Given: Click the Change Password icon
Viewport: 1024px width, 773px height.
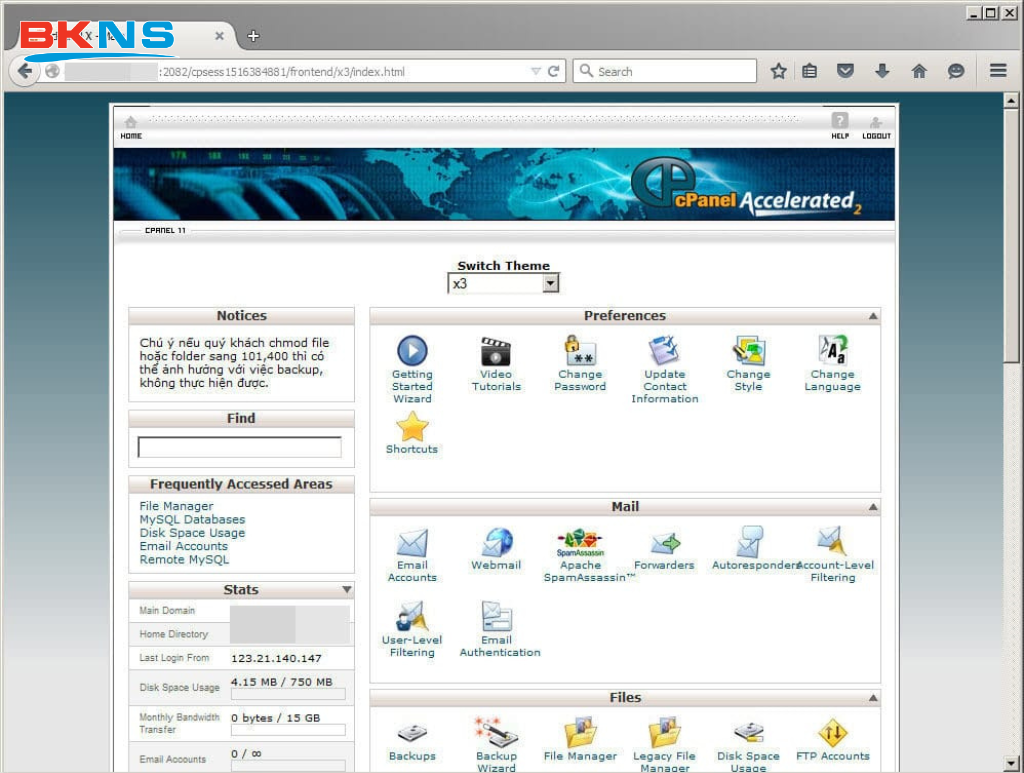Looking at the screenshot, I should tap(580, 352).
